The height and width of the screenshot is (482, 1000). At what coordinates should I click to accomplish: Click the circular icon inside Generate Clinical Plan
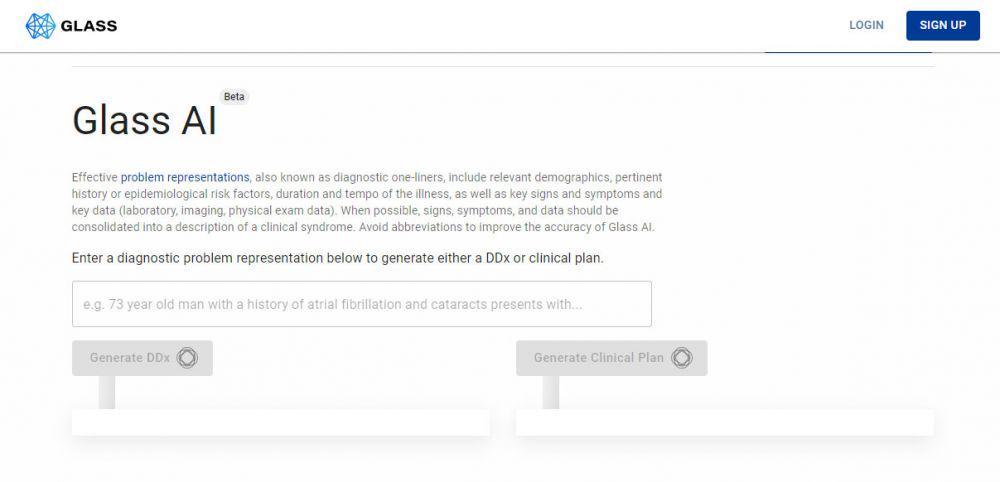coord(682,358)
